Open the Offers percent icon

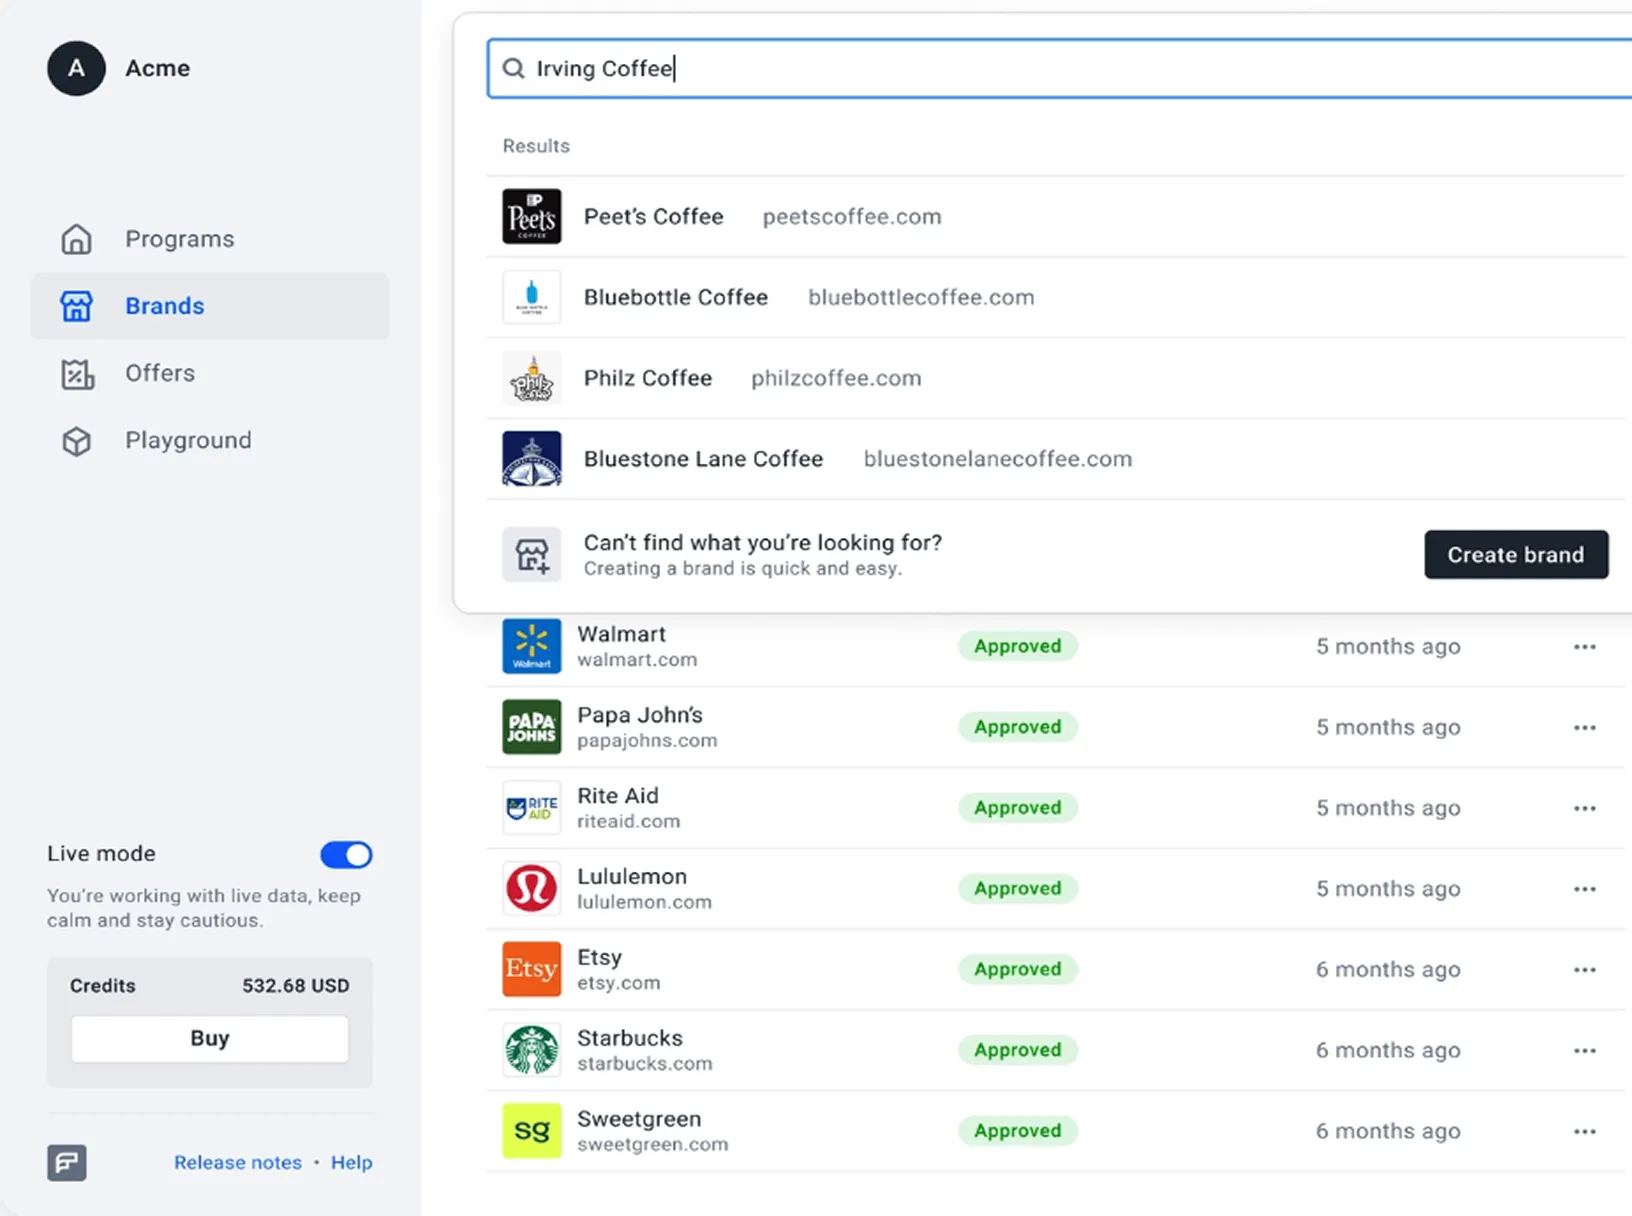(77, 374)
